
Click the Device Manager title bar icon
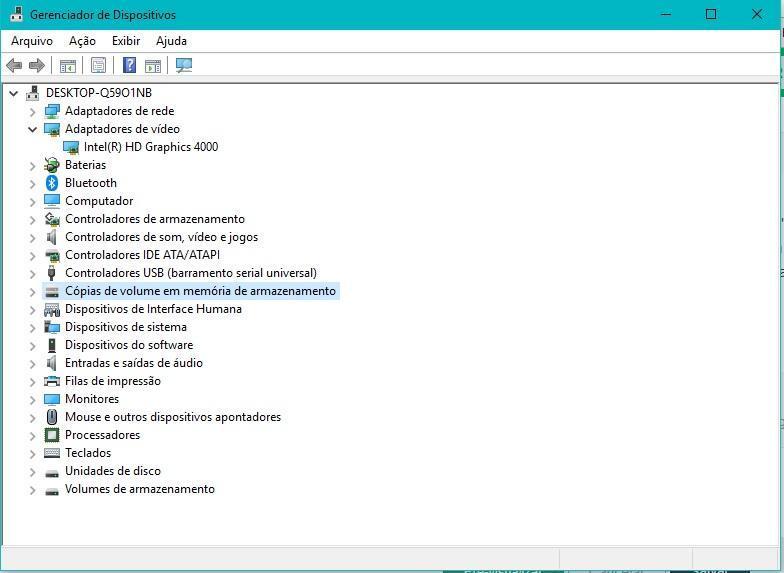(16, 14)
